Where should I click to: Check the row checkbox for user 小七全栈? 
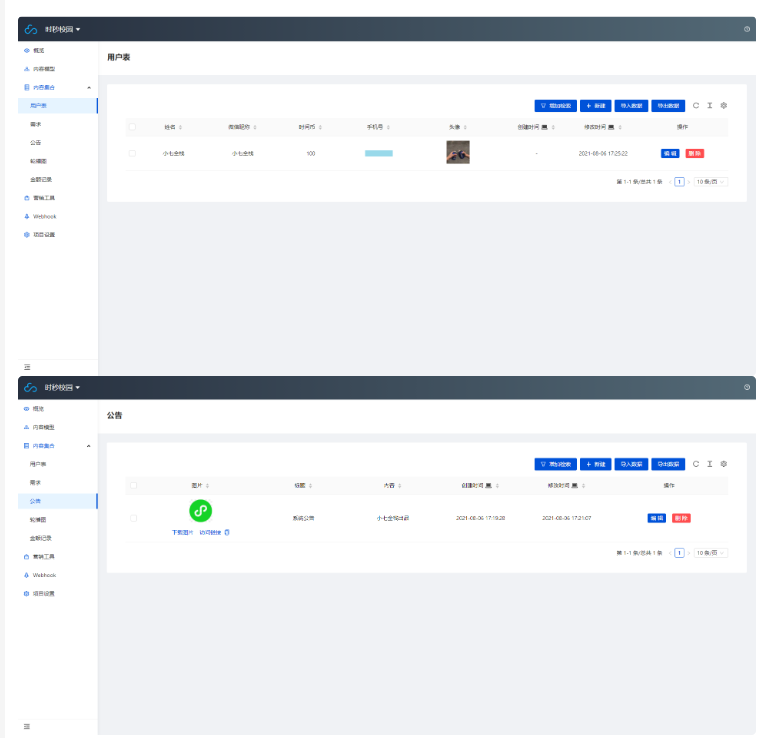[x=132, y=153]
